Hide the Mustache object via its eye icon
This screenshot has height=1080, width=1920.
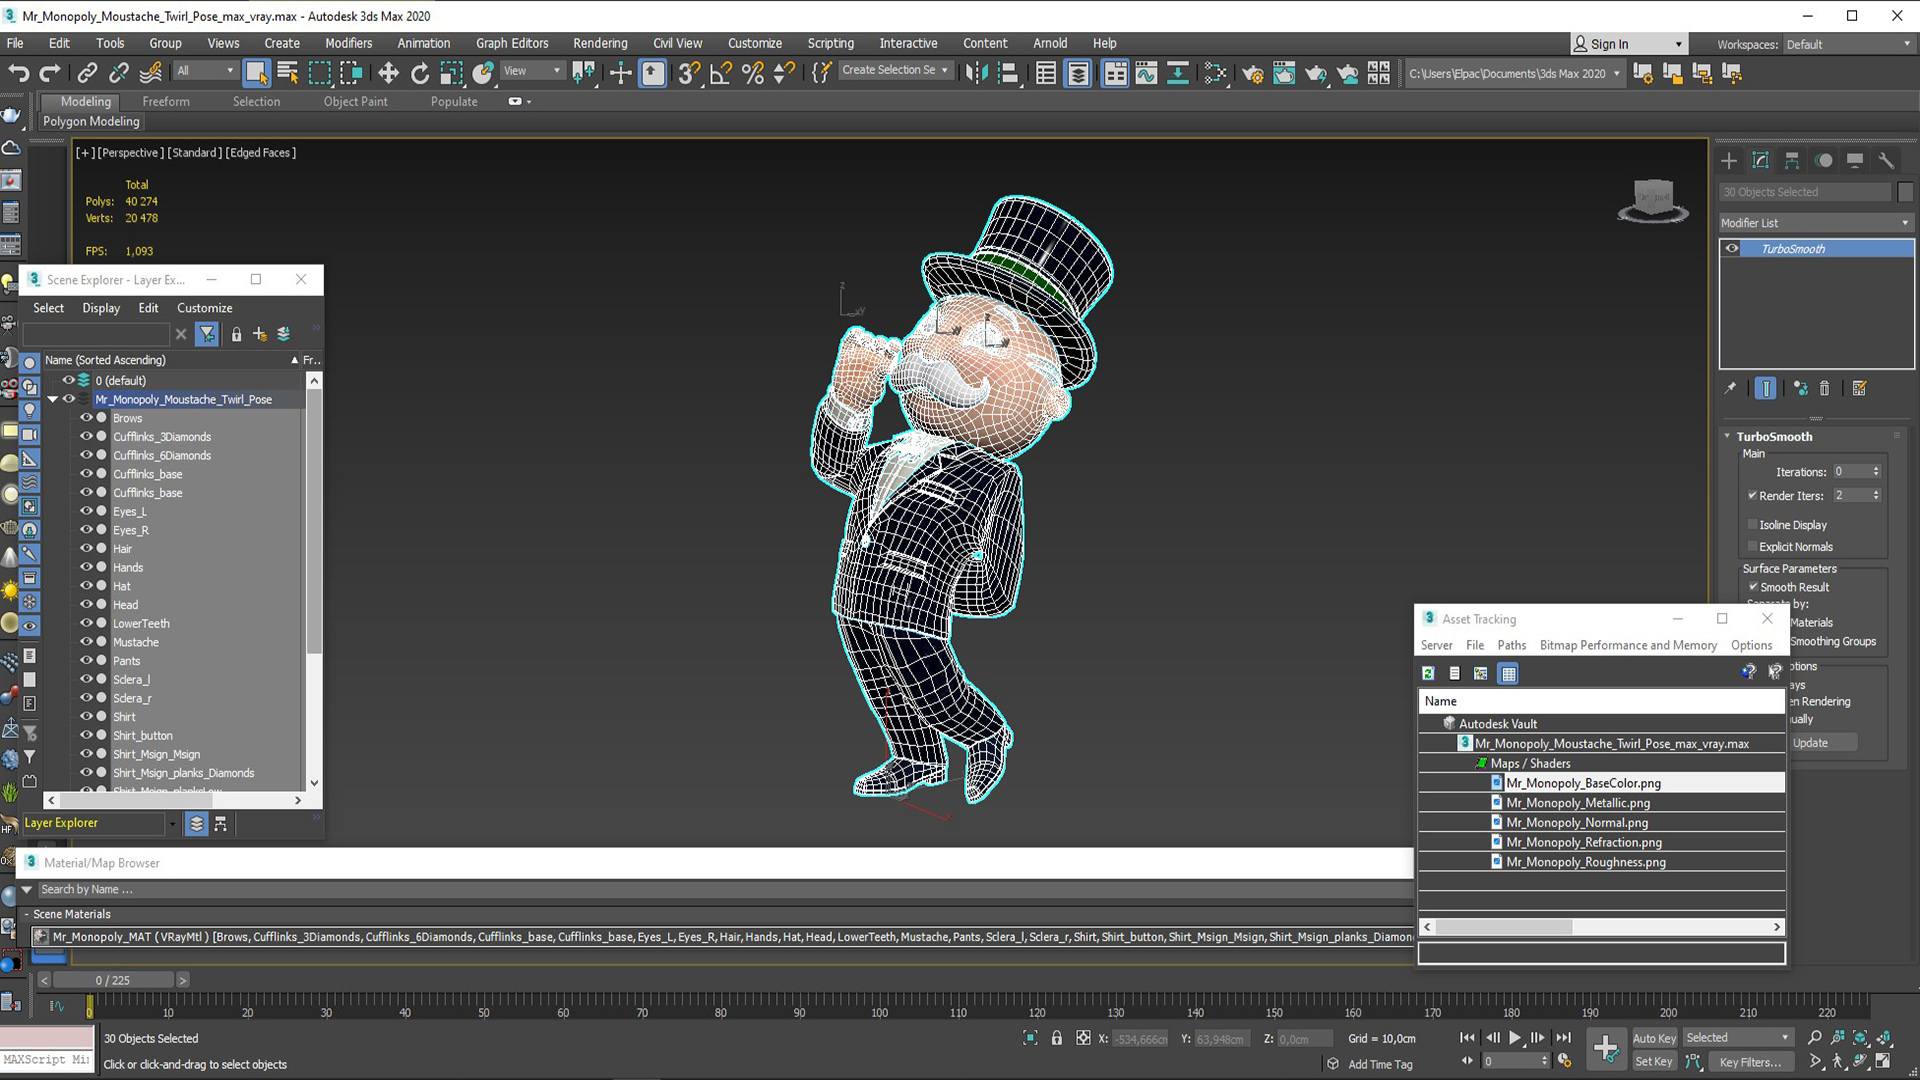[86, 642]
